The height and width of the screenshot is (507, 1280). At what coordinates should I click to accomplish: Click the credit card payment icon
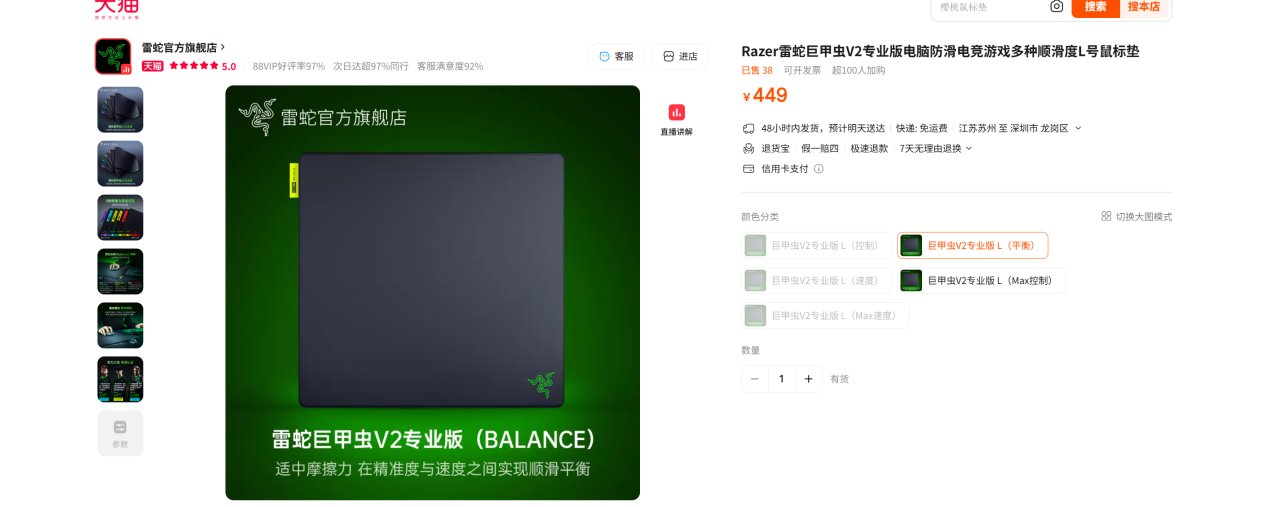coord(748,169)
